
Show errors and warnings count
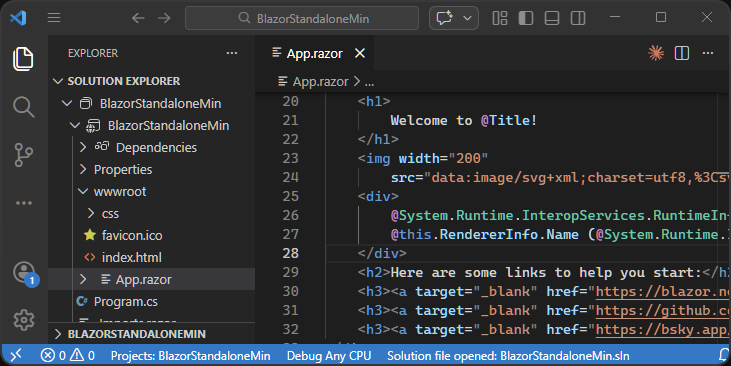[x=68, y=356]
